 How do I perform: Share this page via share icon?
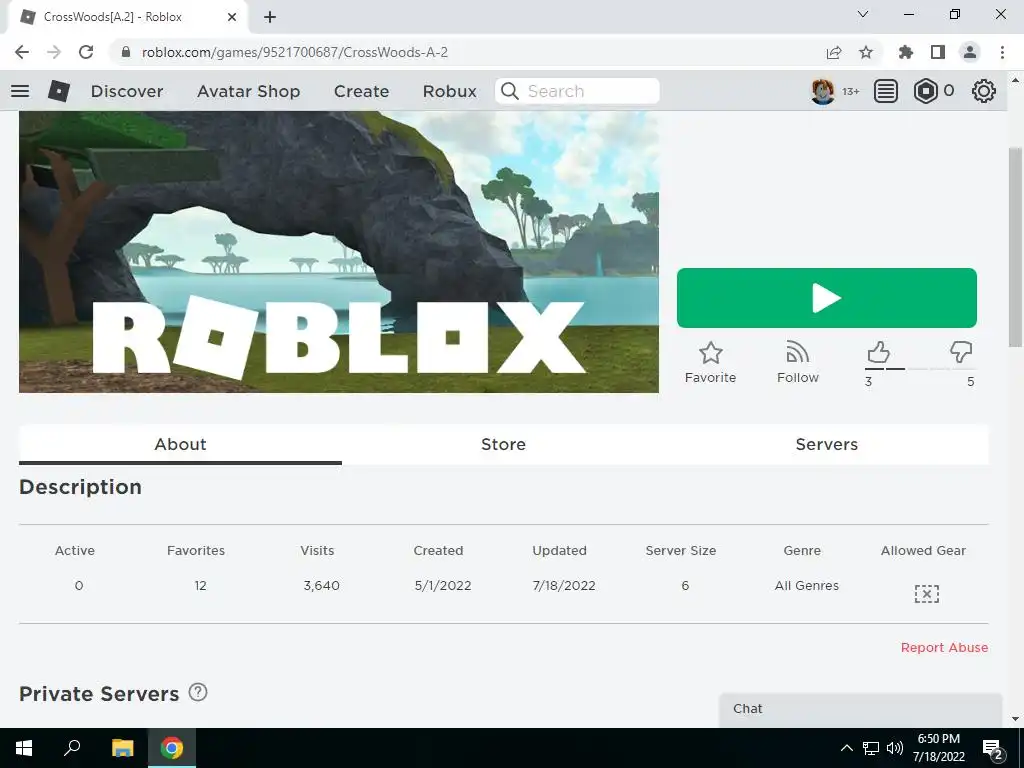click(834, 52)
